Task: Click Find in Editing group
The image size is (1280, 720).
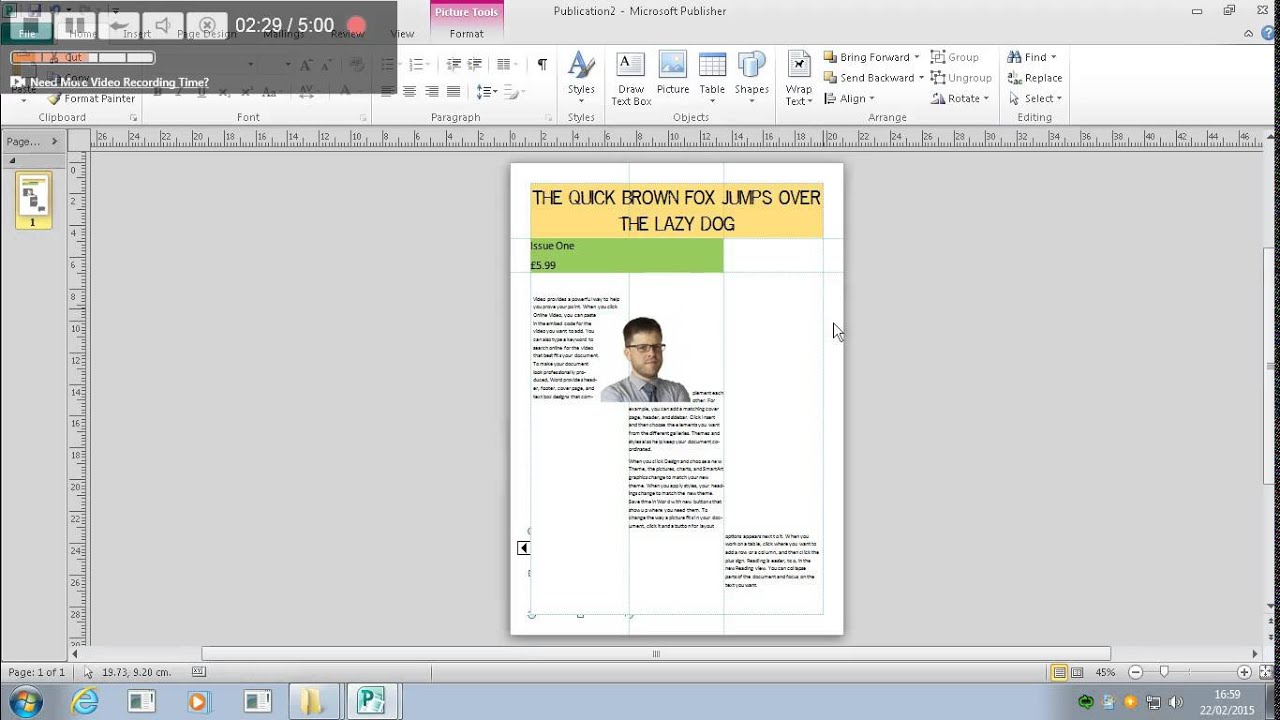Action: (1031, 57)
